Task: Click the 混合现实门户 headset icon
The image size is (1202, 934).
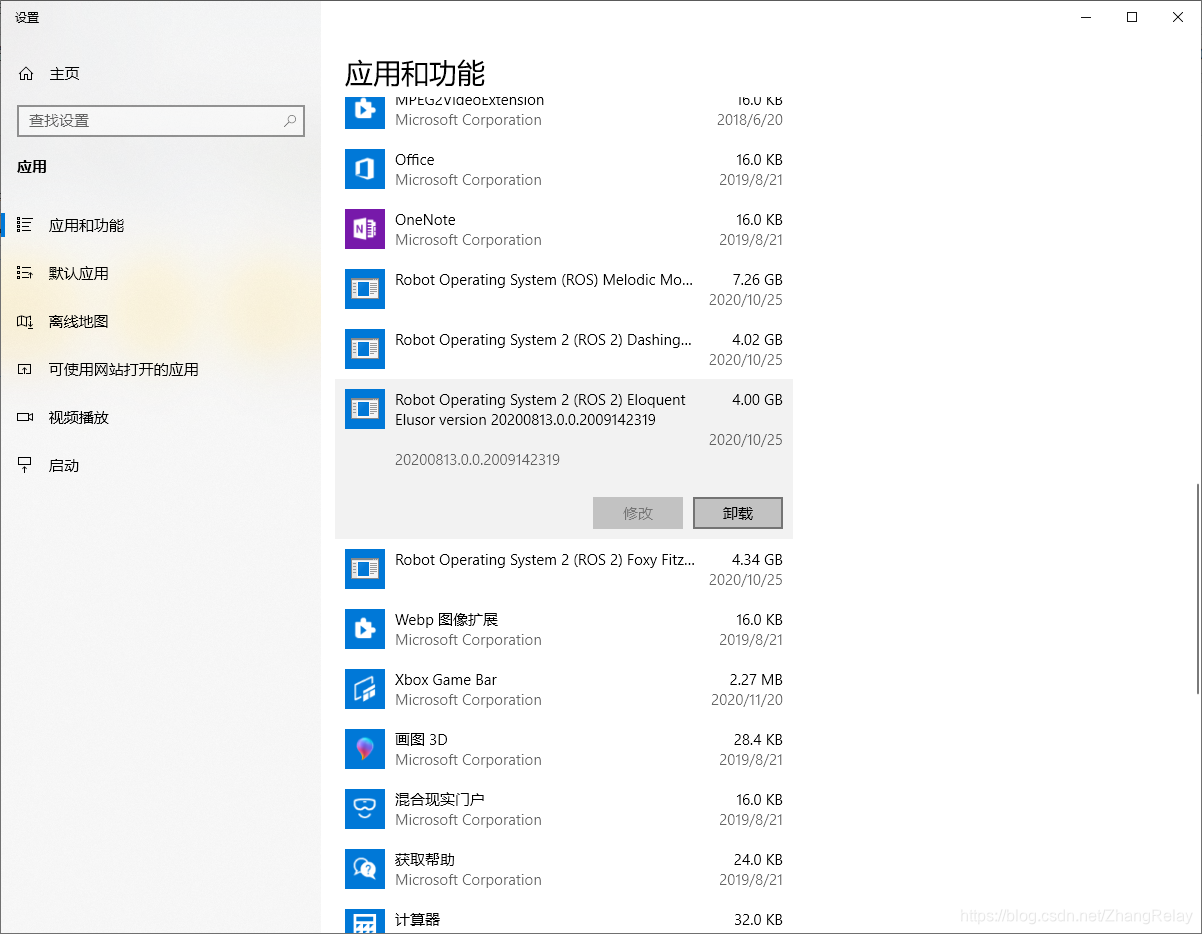Action: coord(365,809)
